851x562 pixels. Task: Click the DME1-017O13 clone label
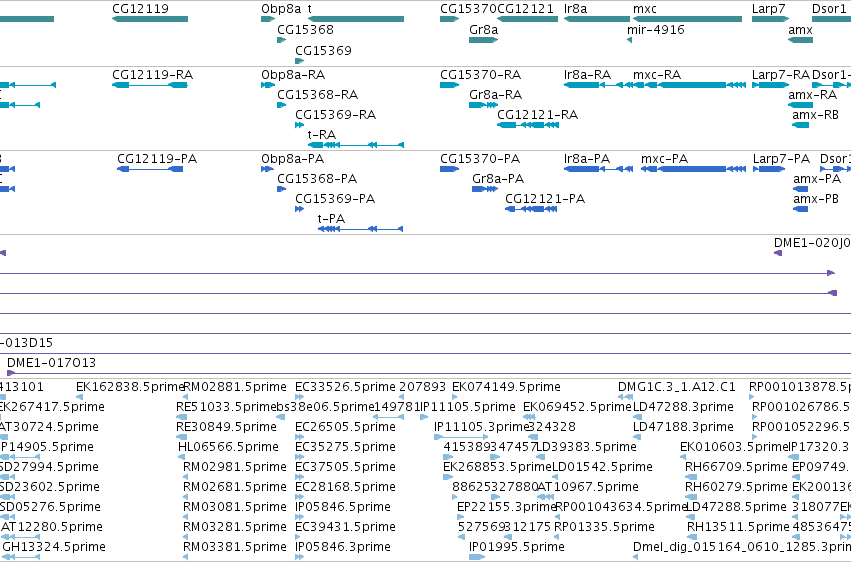pos(52,362)
